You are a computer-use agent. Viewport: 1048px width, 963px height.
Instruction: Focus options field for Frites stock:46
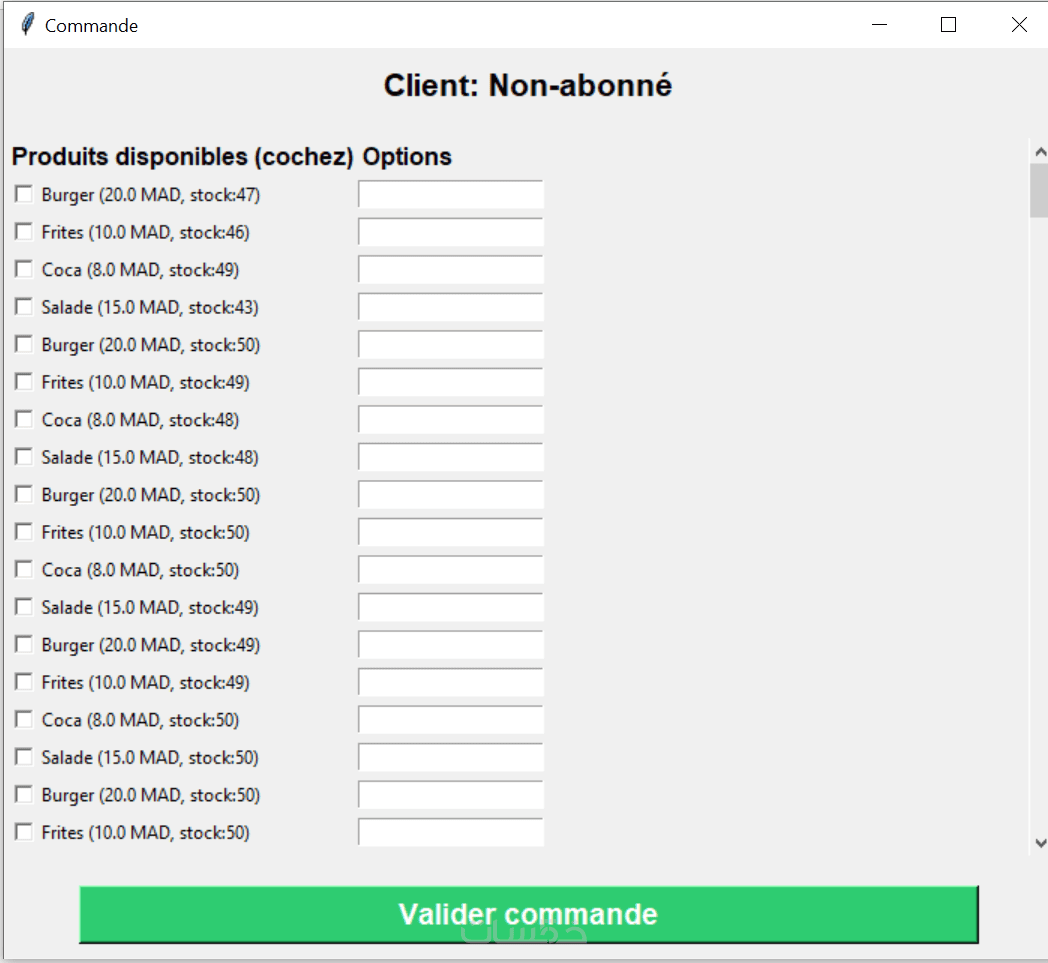[x=451, y=232]
